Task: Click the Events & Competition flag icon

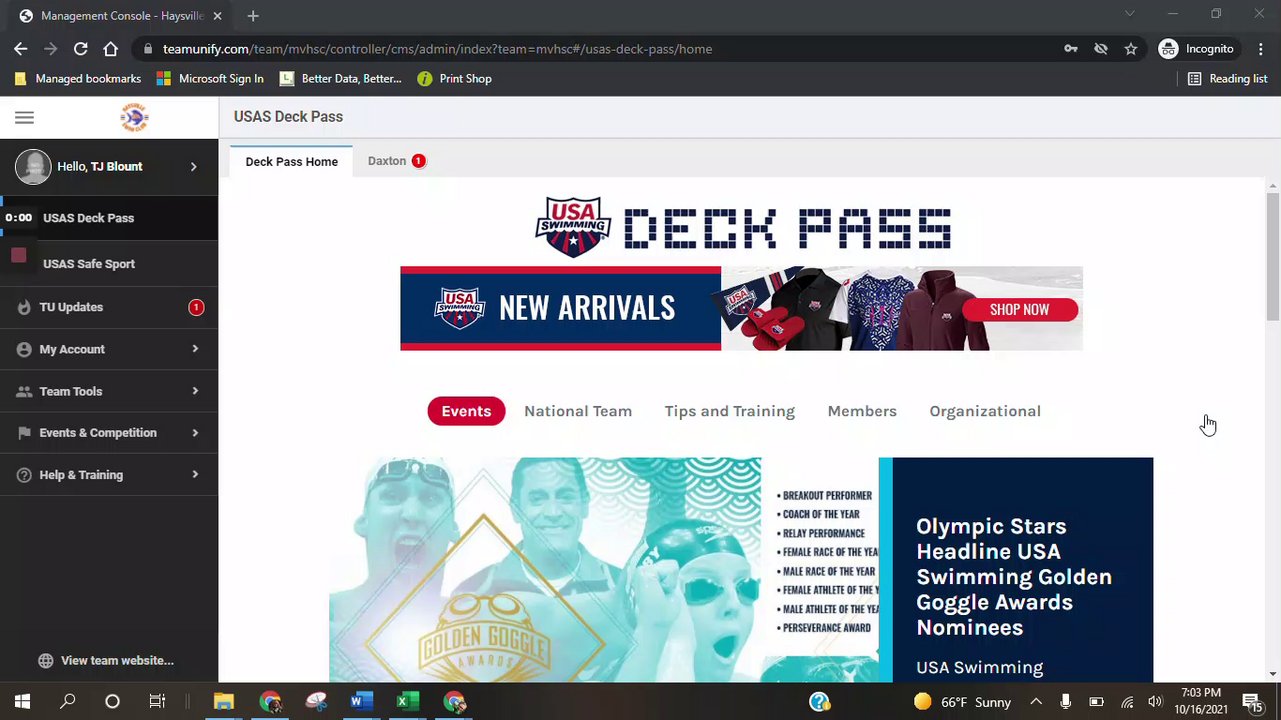Action: (x=24, y=433)
